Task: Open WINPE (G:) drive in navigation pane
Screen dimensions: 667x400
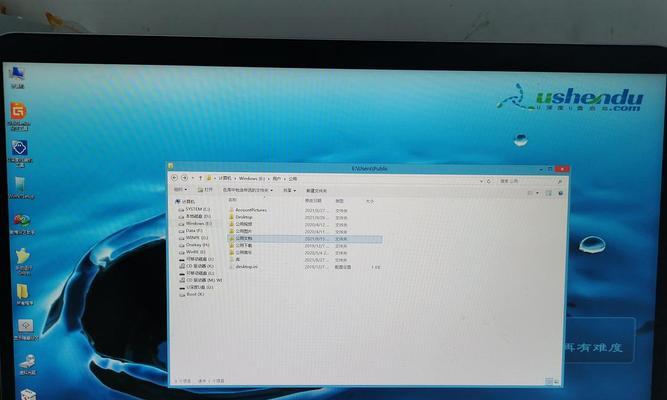Action: [x=194, y=238]
